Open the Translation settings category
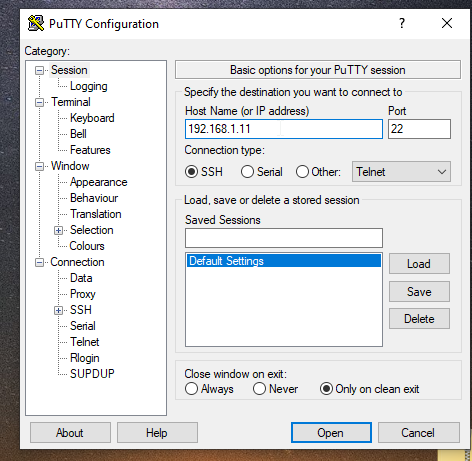The width and height of the screenshot is (472, 461). click(96, 214)
